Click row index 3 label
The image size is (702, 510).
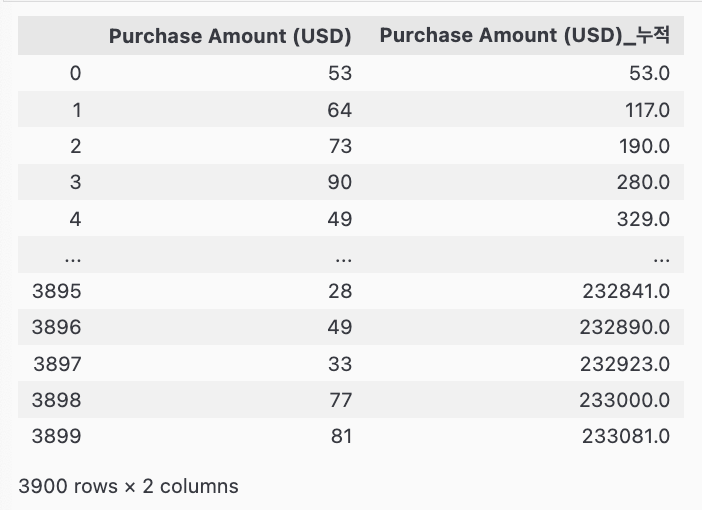(x=75, y=183)
